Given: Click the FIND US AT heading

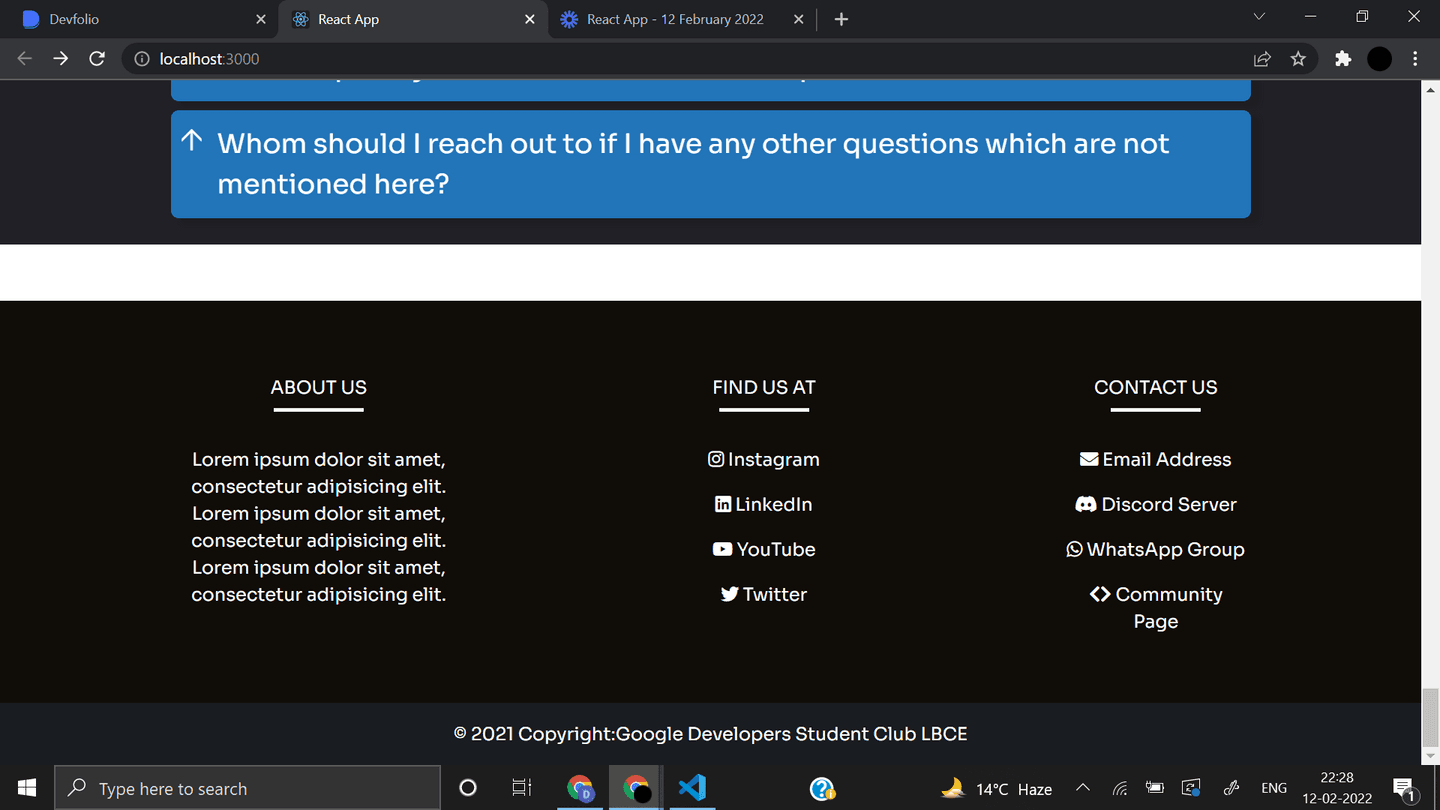Looking at the screenshot, I should [x=764, y=387].
